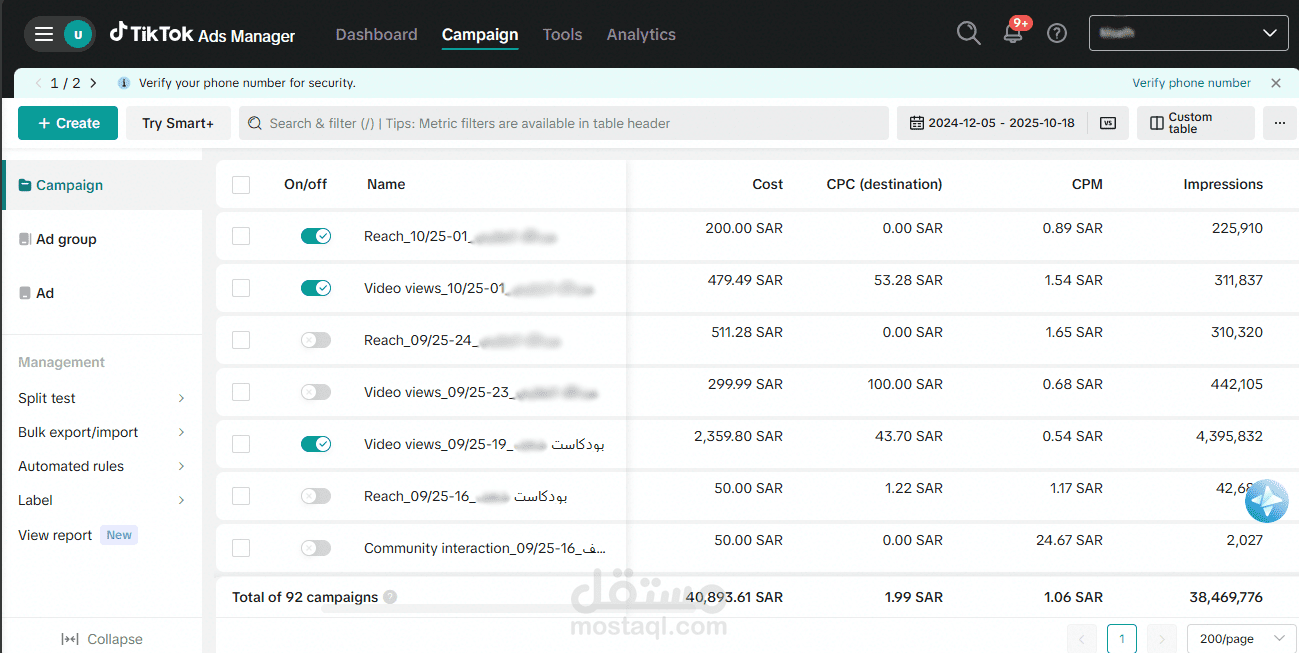This screenshot has height=653, width=1299.
Task: Go to previous notice arrow
Action: [39, 83]
